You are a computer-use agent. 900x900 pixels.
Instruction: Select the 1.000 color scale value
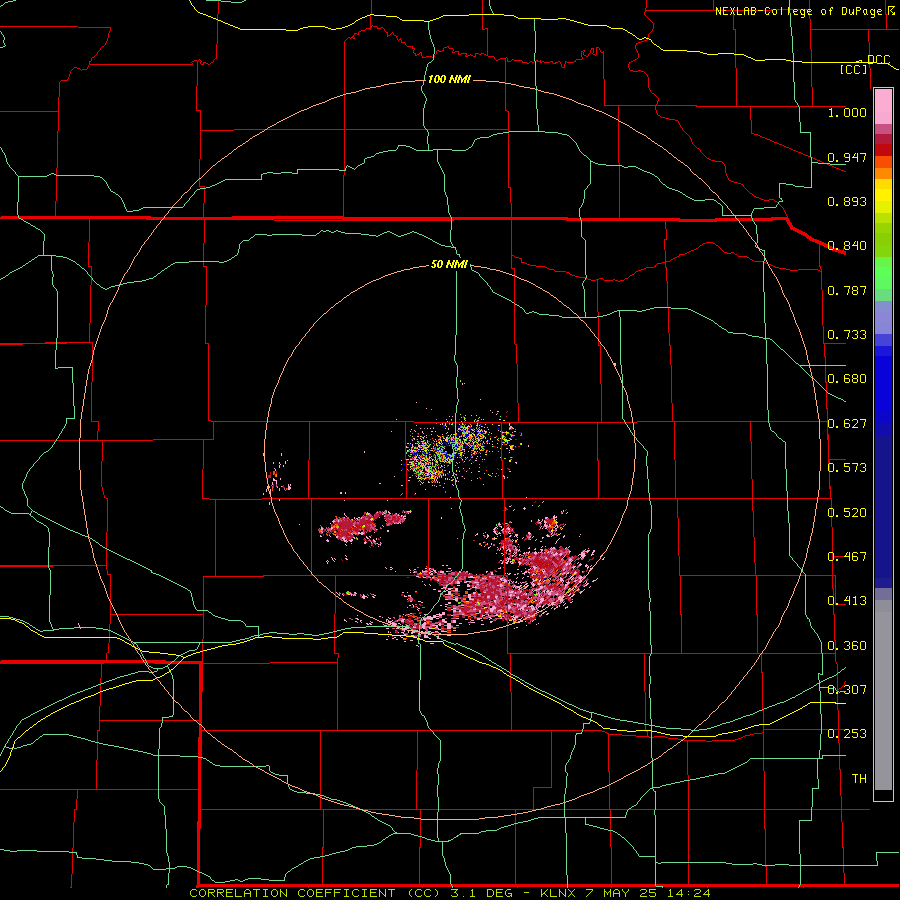pos(847,112)
